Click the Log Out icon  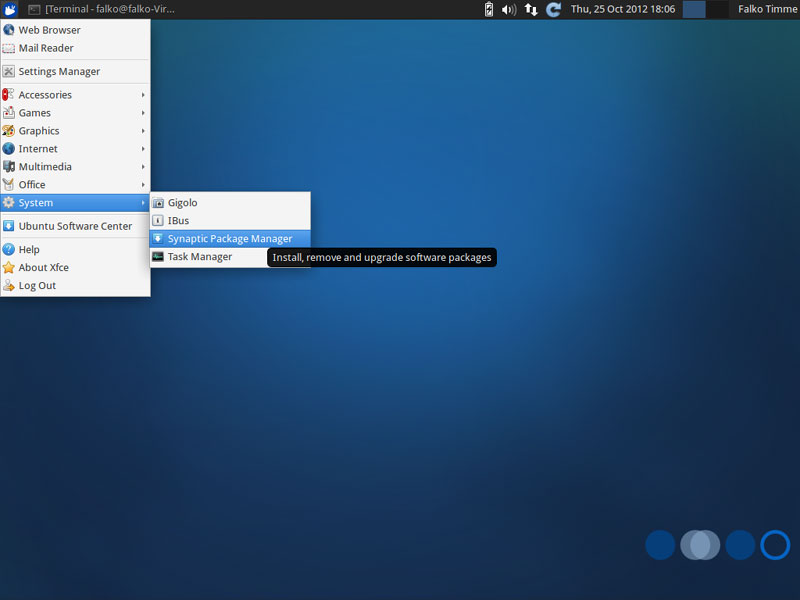tap(9, 286)
